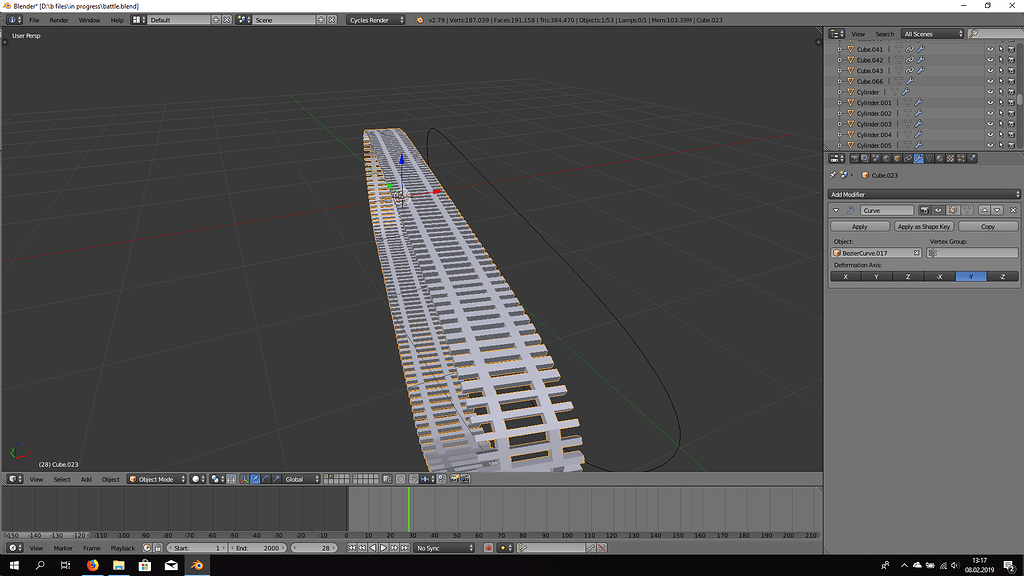The height and width of the screenshot is (576, 1024).
Task: Open the World properties tab icon
Action: tap(886, 159)
